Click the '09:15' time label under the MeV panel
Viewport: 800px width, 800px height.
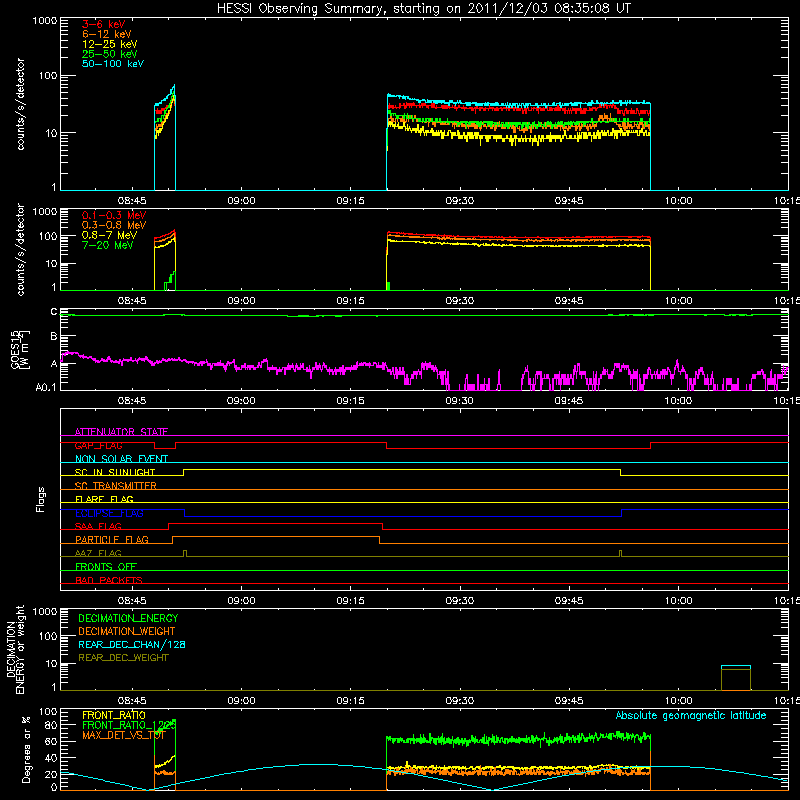coord(351,301)
